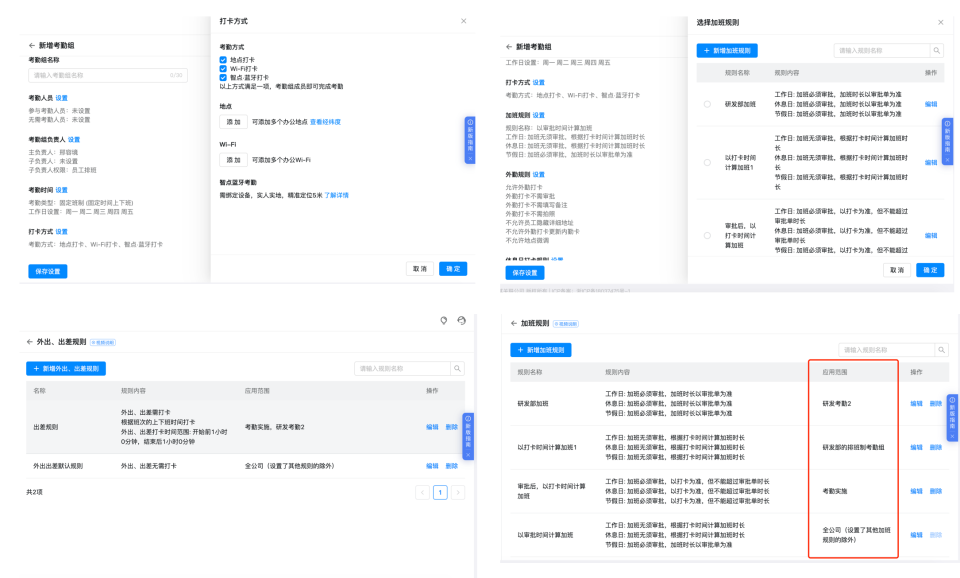Uncheck 智点·蓝牙打卡 checkbox
This screenshot has height=578, width=960.
click(223, 78)
